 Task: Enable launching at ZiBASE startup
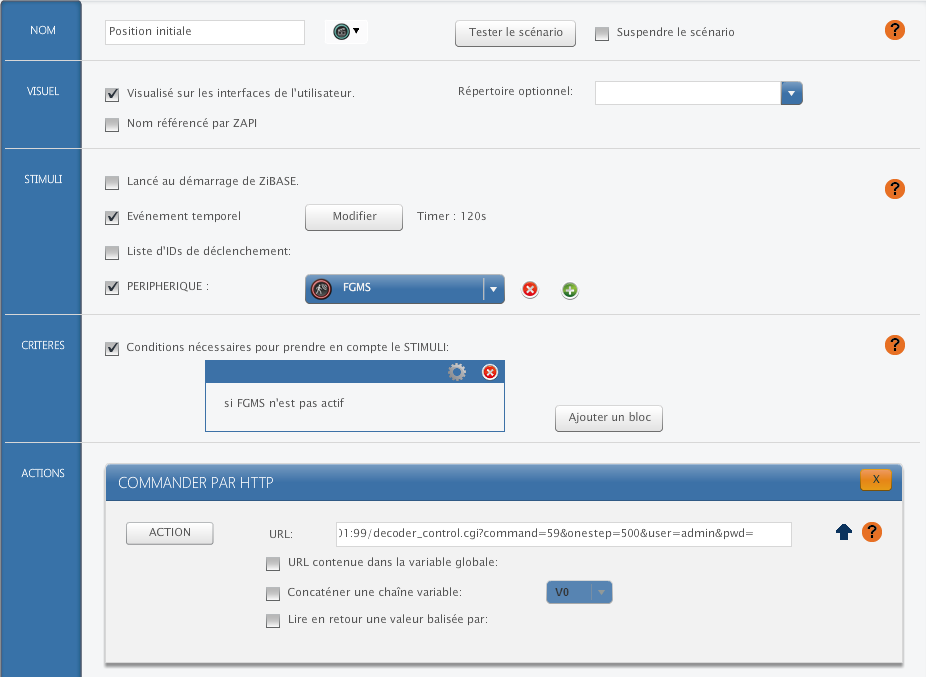tap(112, 182)
